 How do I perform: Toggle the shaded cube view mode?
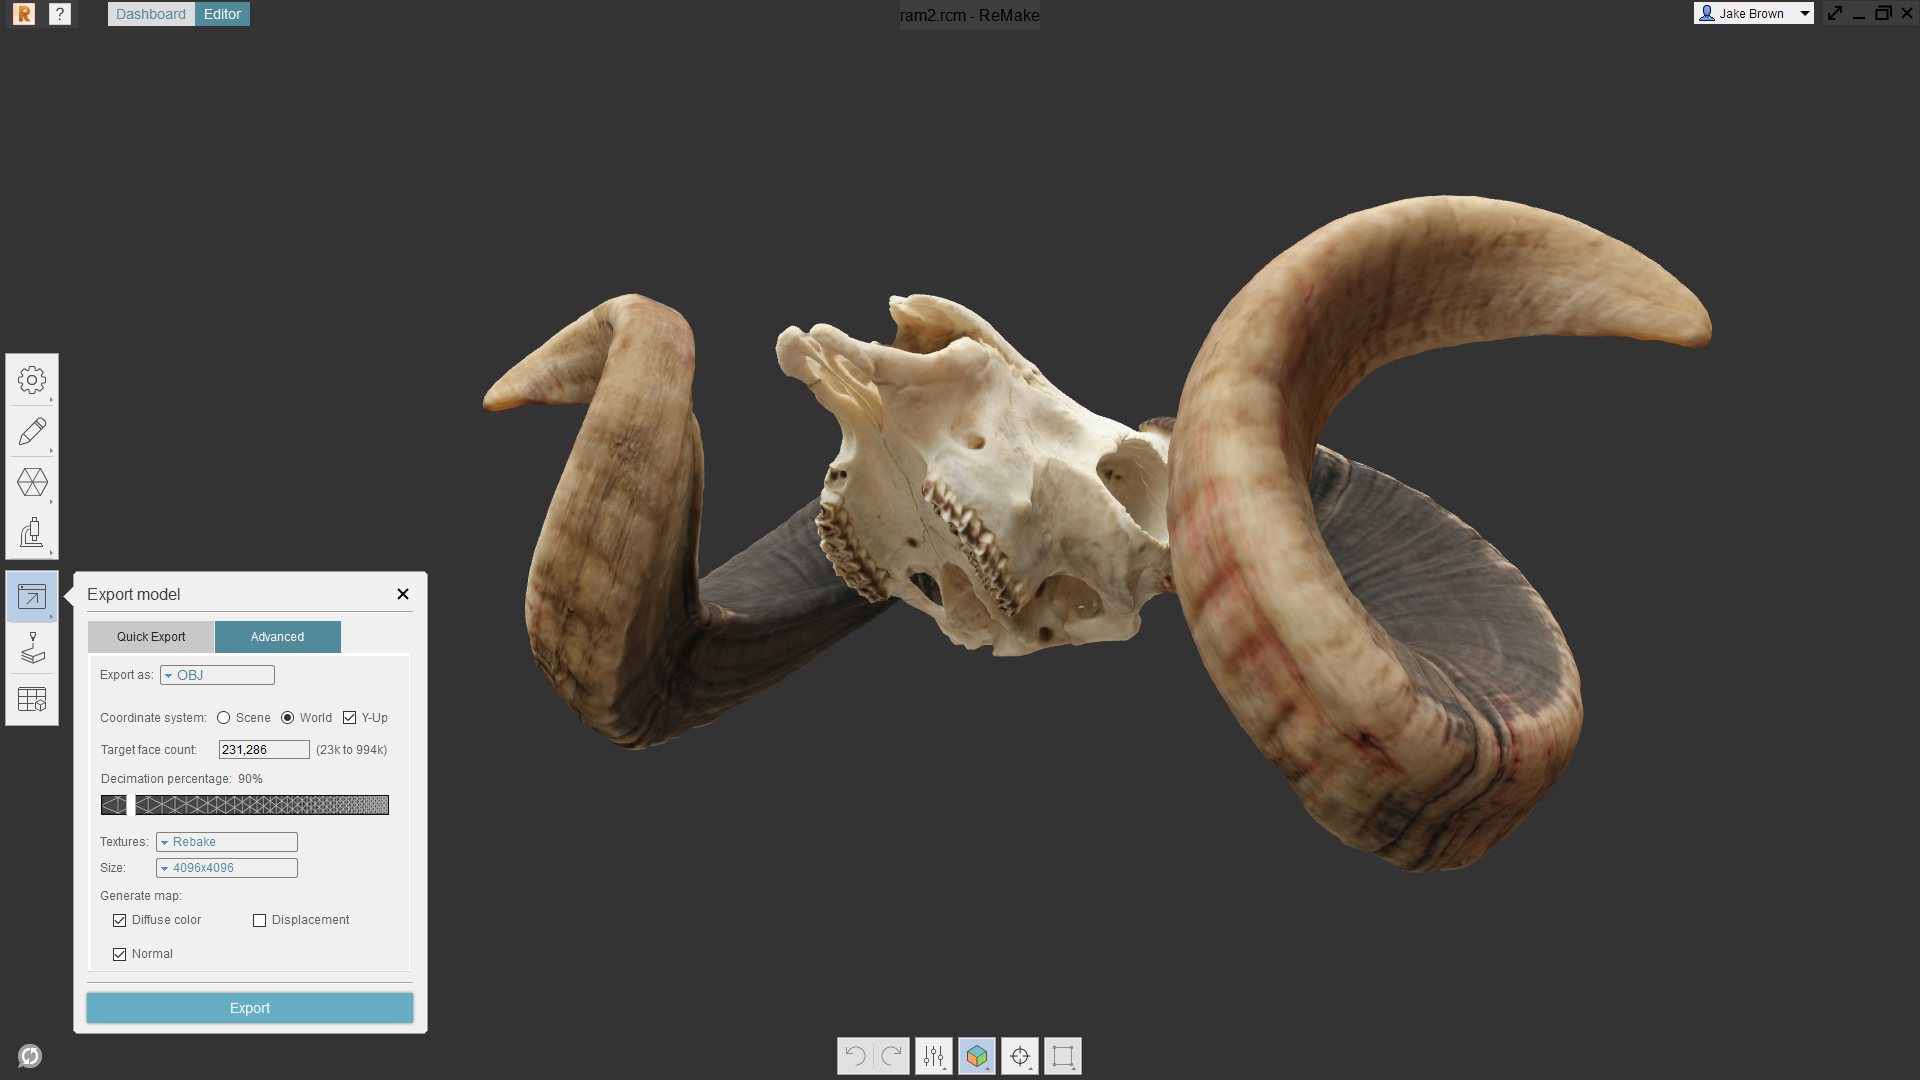[977, 1055]
